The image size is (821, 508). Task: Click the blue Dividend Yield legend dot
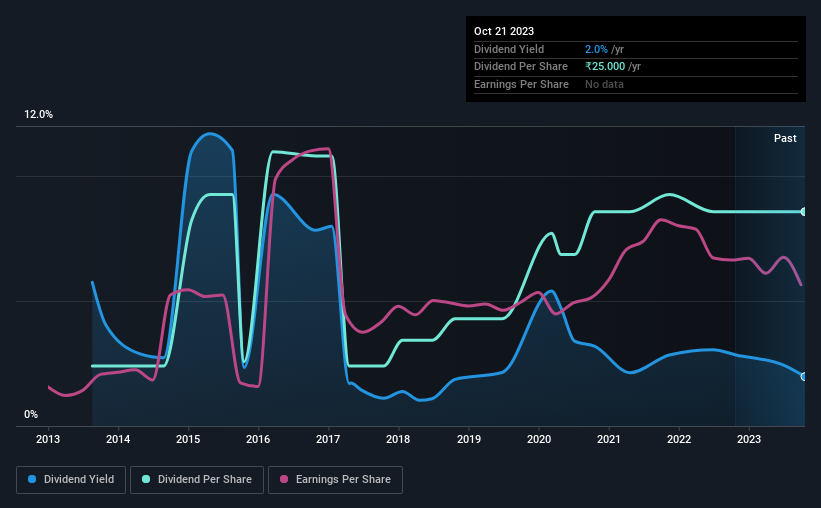pos(32,479)
